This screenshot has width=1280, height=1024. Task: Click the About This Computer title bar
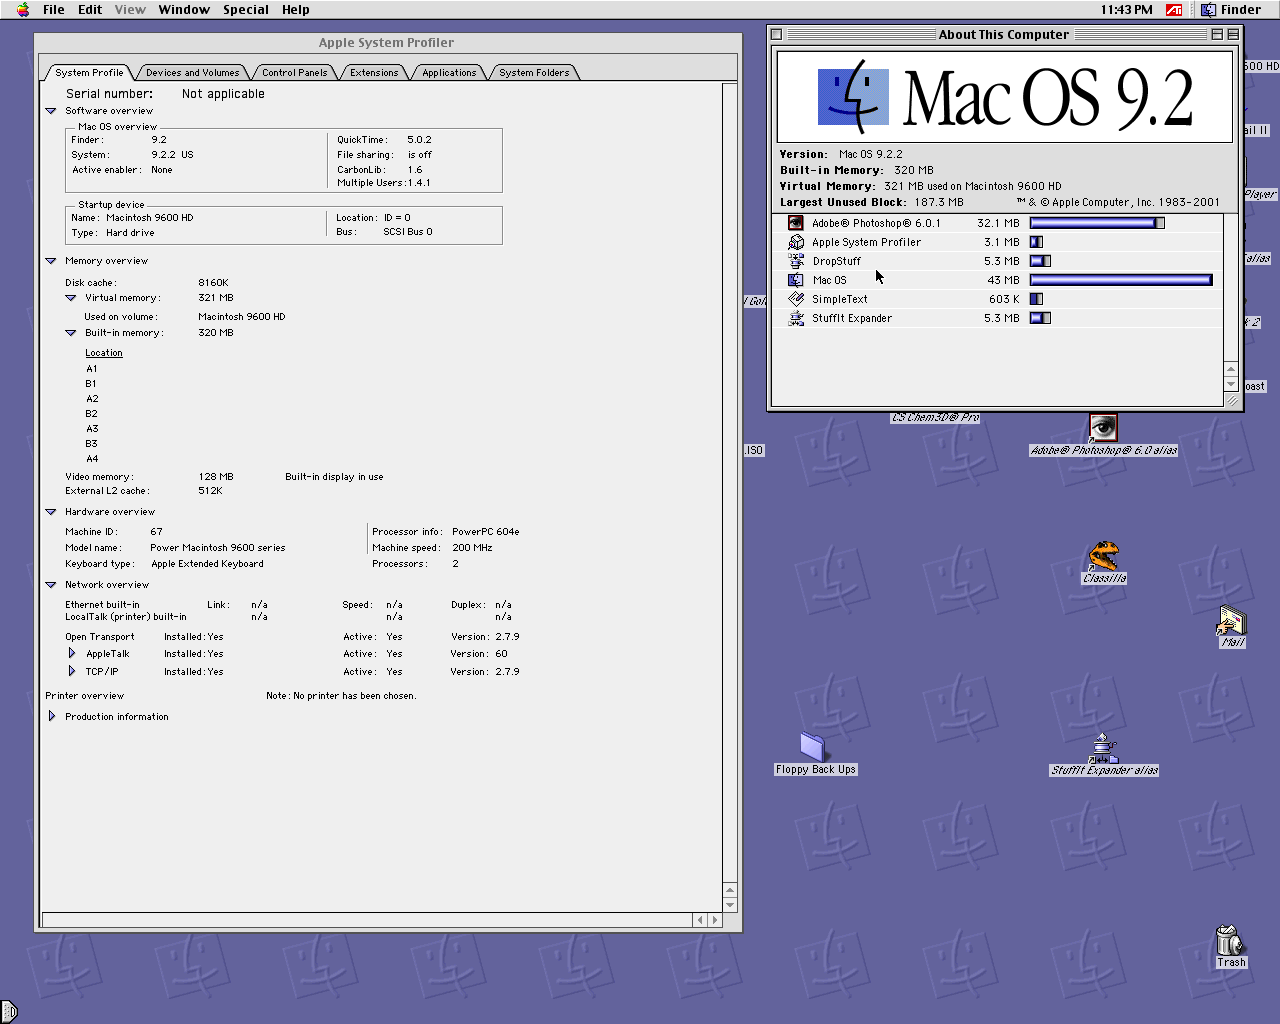1004,34
